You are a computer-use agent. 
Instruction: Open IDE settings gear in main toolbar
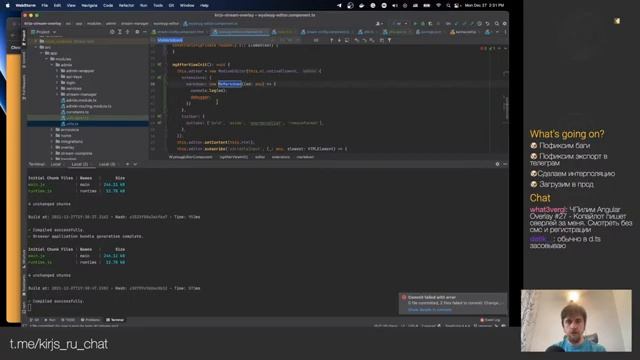coord(504,24)
